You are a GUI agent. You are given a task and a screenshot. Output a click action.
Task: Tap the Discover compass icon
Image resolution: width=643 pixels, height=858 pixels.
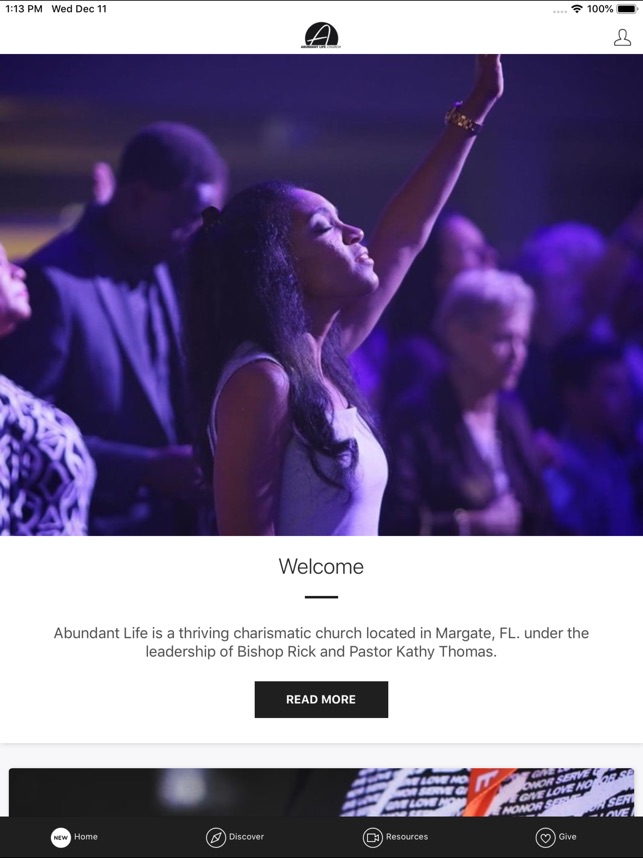pyautogui.click(x=216, y=837)
